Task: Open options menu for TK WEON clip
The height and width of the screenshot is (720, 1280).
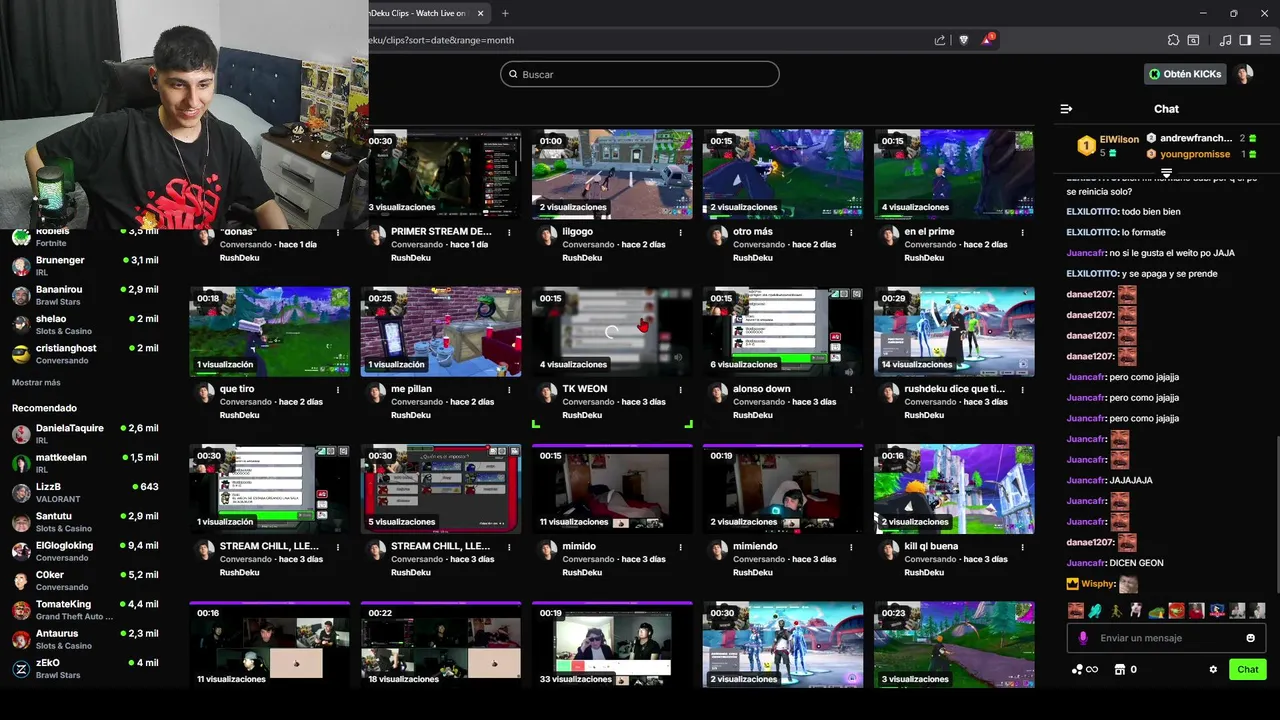Action: tap(680, 389)
